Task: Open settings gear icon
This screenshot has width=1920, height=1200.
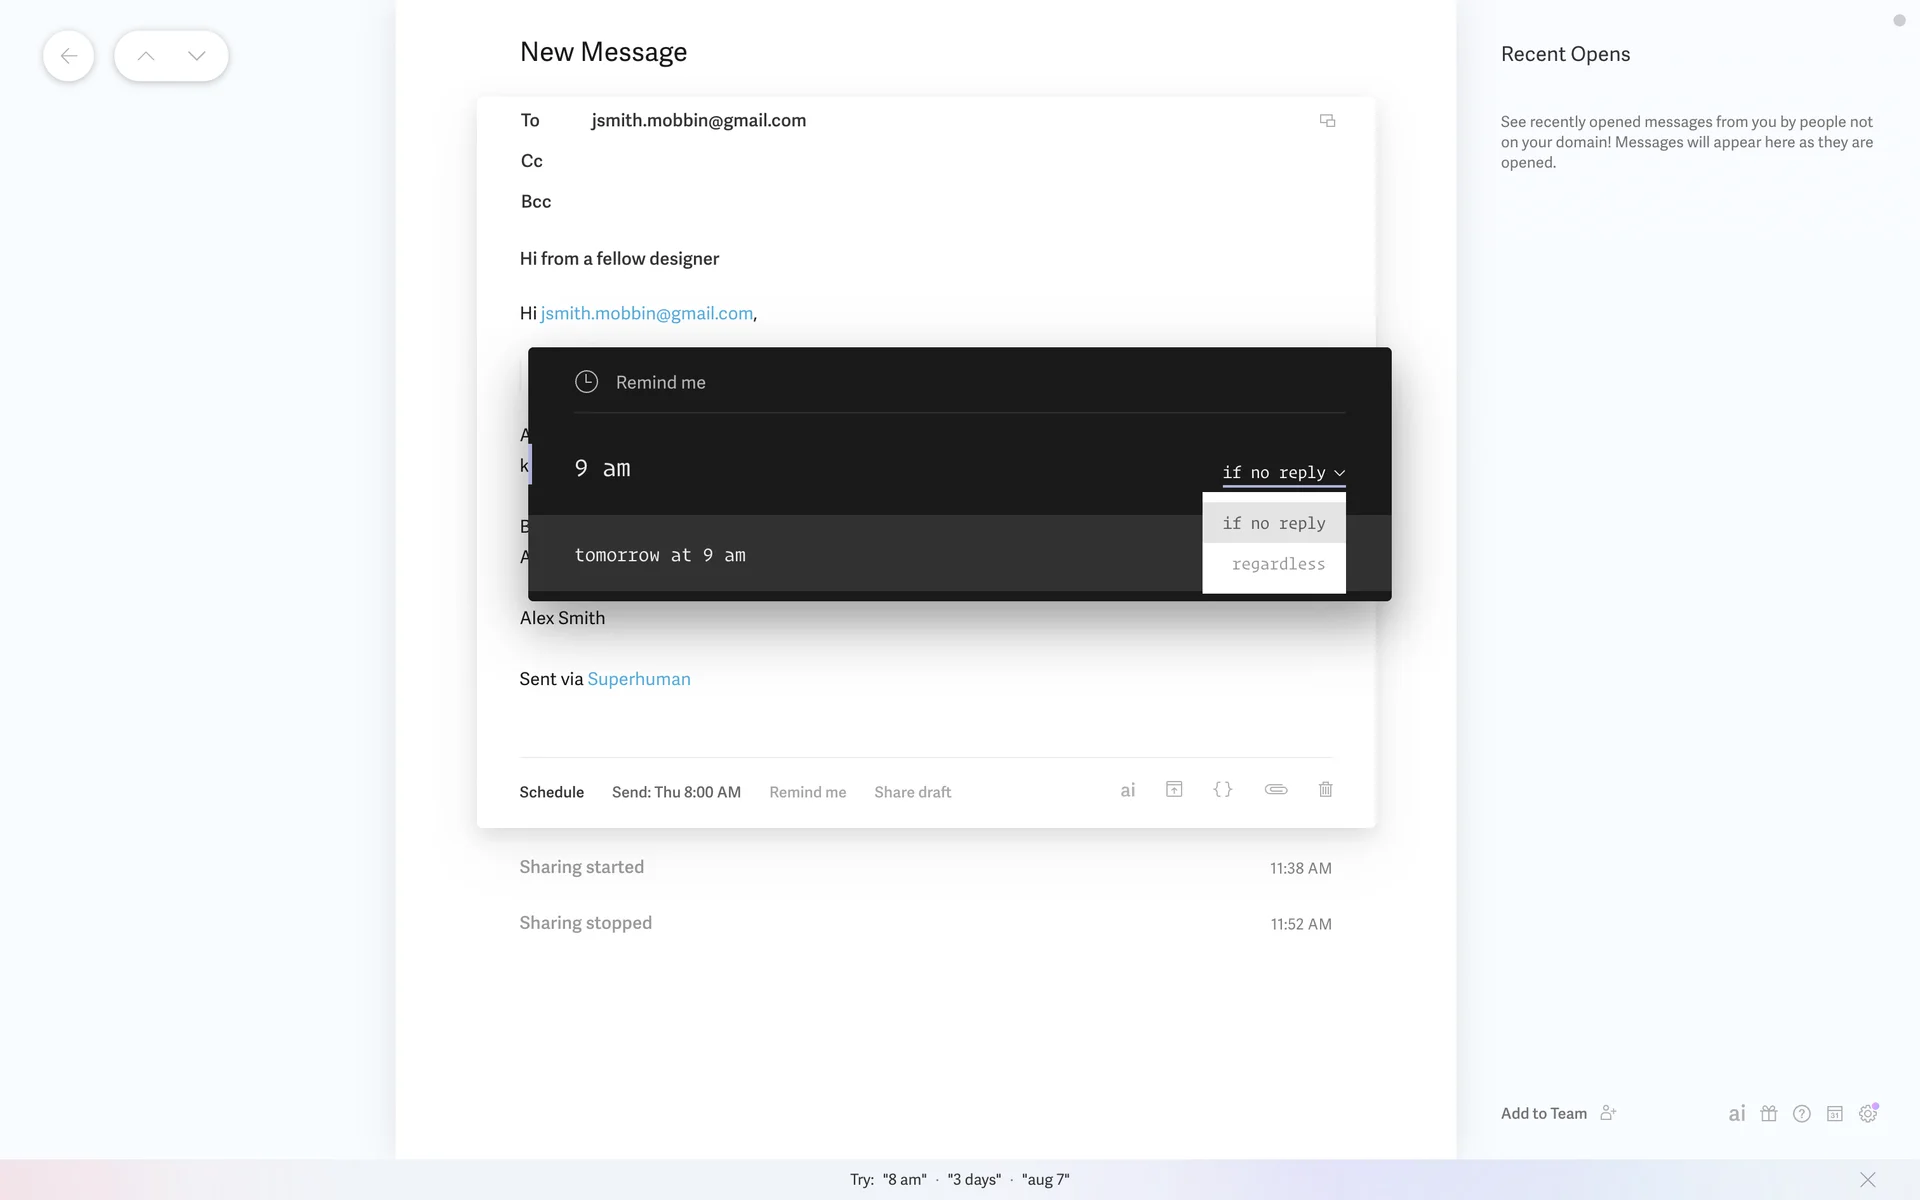Action: click(x=1867, y=1114)
